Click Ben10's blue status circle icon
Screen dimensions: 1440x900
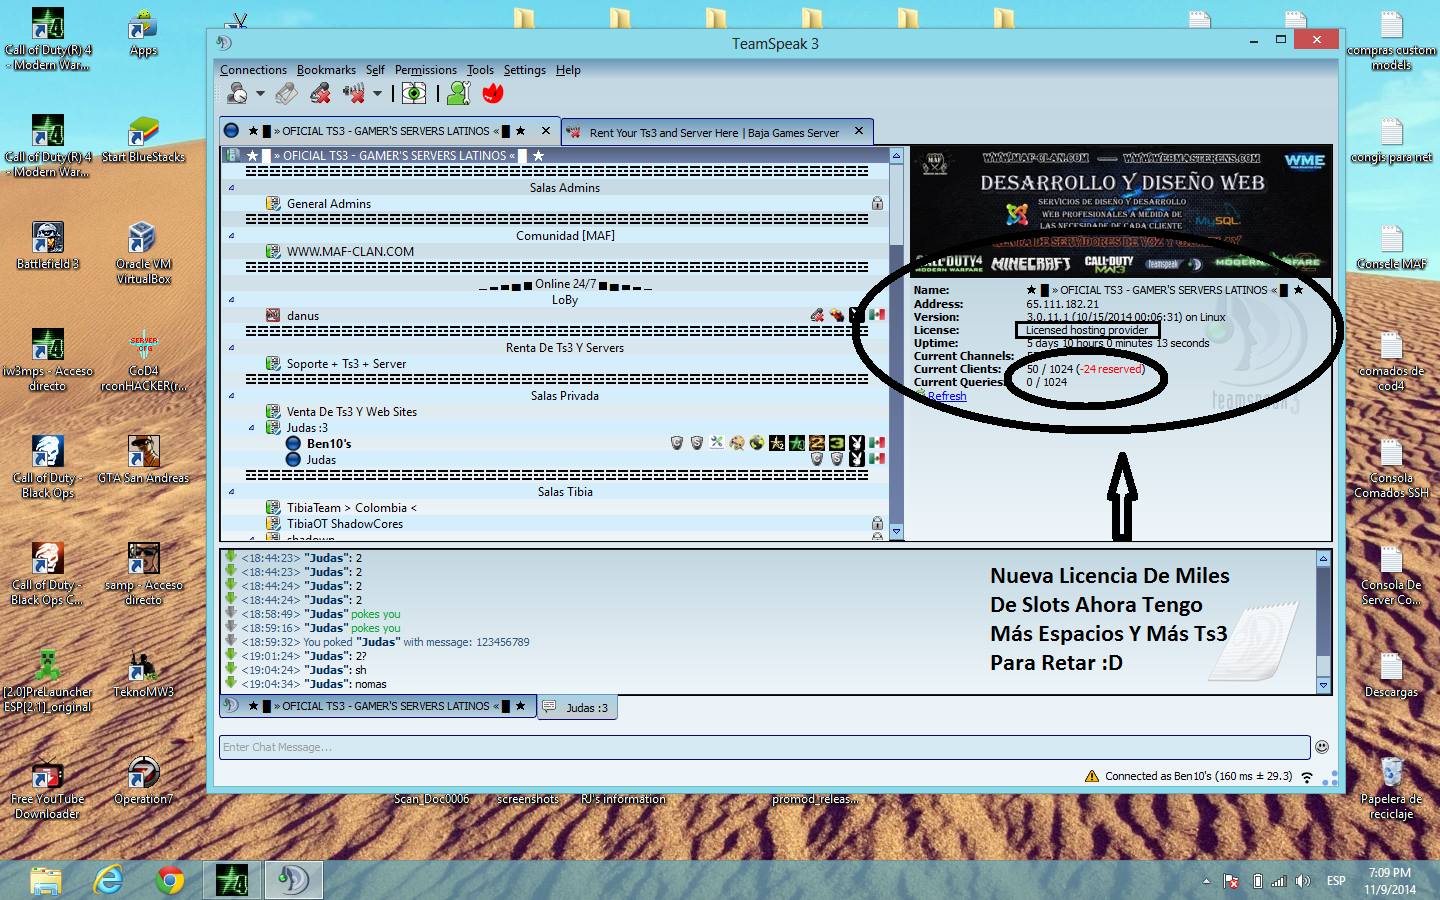[293, 444]
